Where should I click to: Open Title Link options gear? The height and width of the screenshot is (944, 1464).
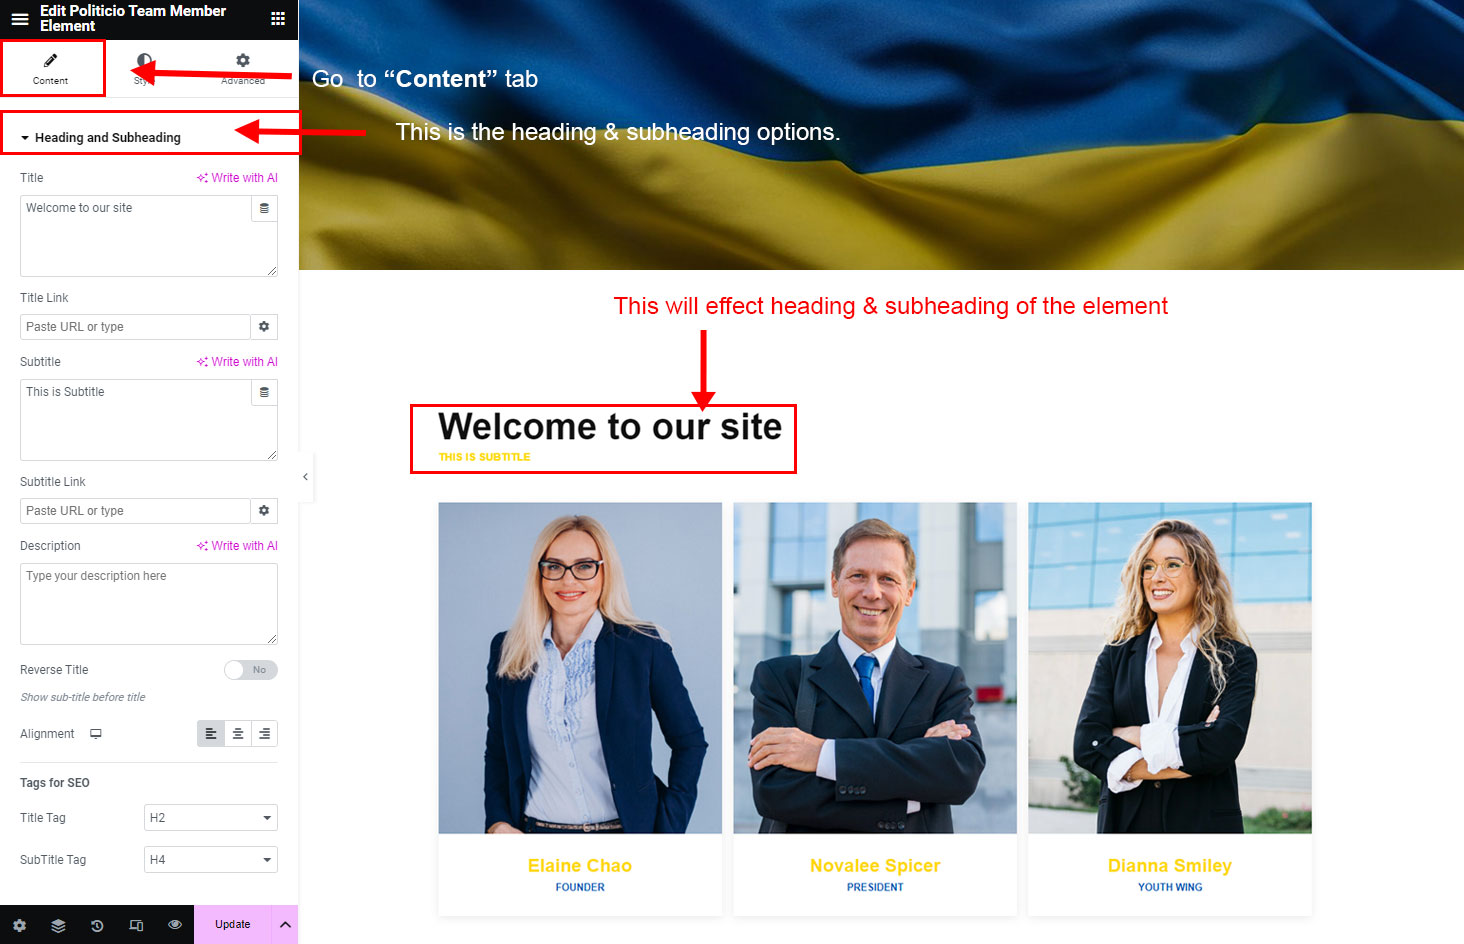[x=264, y=327]
